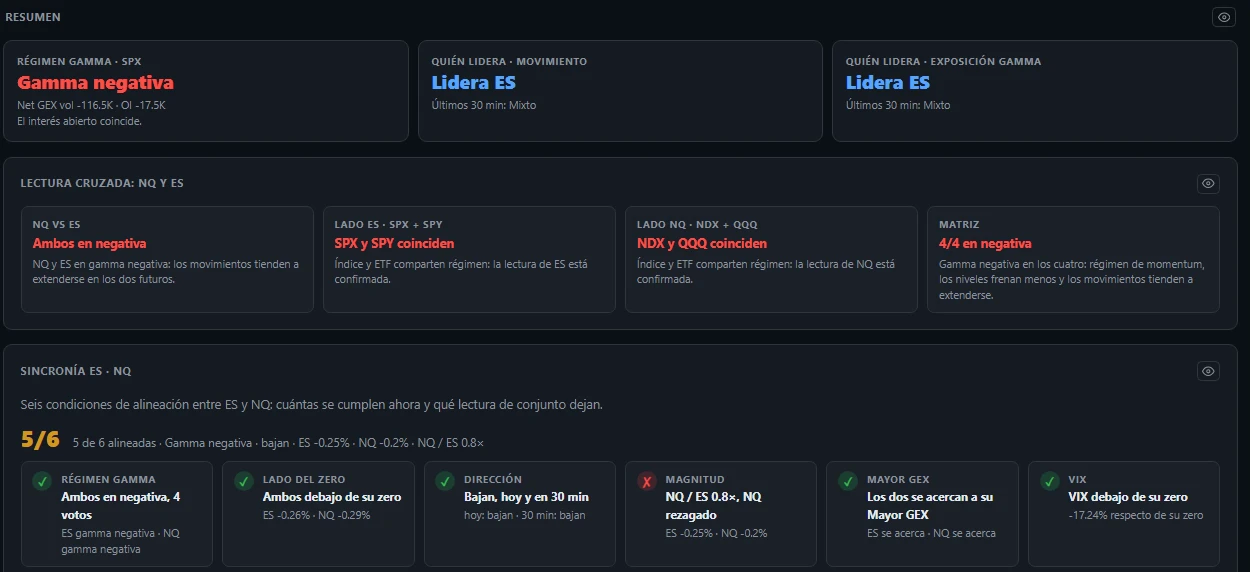Click 'Los dos se acercan a su Mayor GEX'
Viewport: 1250px width, 572px height.
pyautogui.click(x=929, y=505)
